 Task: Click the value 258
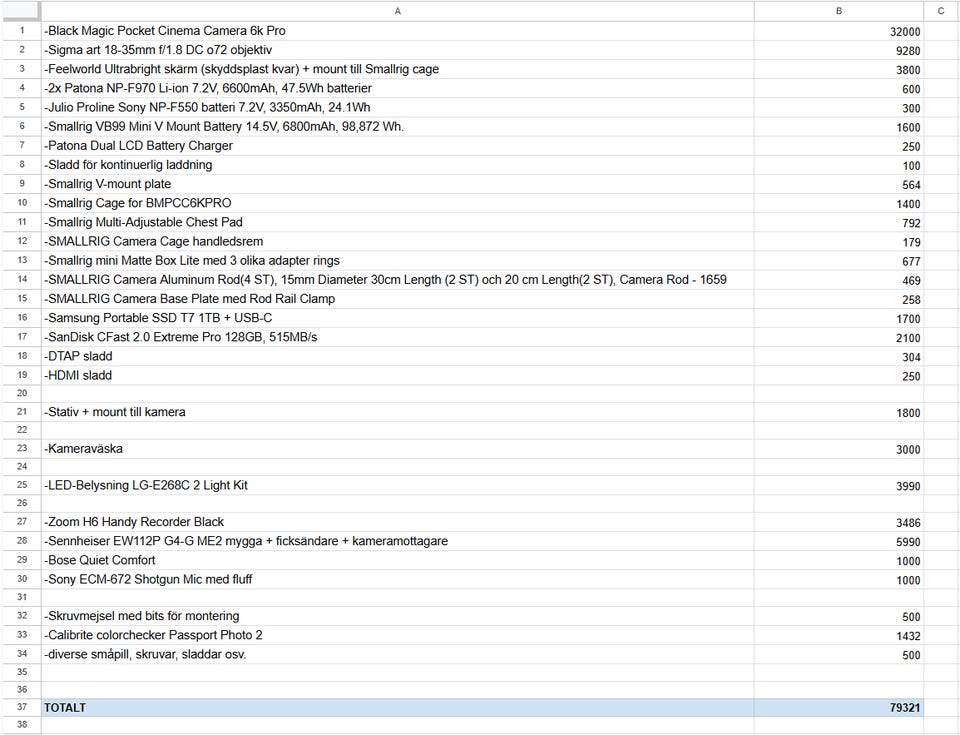click(911, 300)
